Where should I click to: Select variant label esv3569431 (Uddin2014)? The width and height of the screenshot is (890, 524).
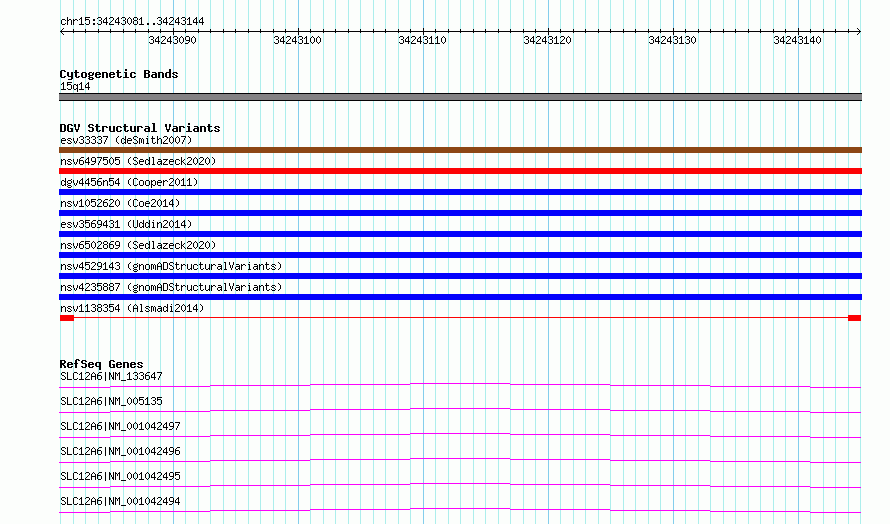pyautogui.click(x=126, y=224)
